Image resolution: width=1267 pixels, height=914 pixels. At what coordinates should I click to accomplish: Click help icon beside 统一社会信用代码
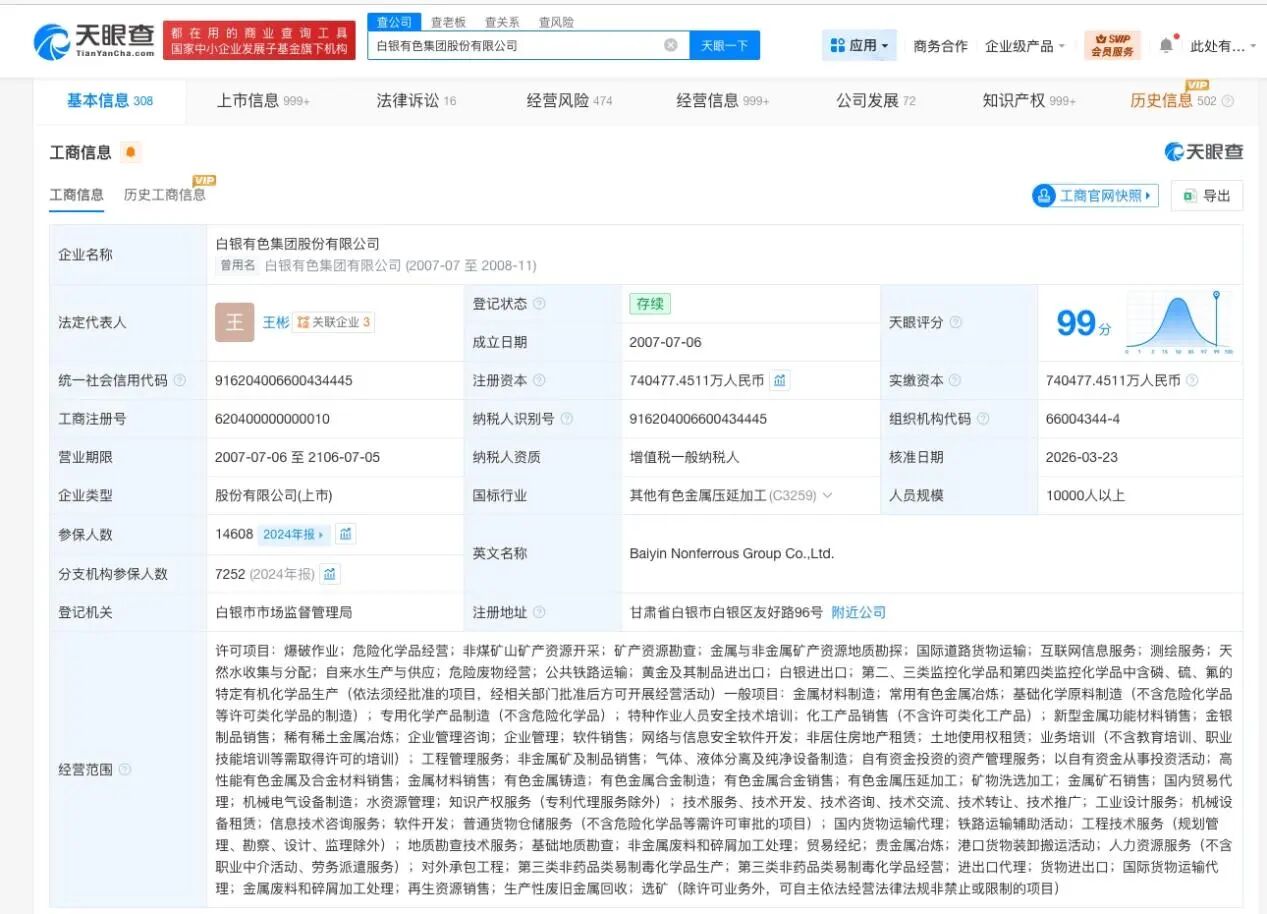[180, 380]
